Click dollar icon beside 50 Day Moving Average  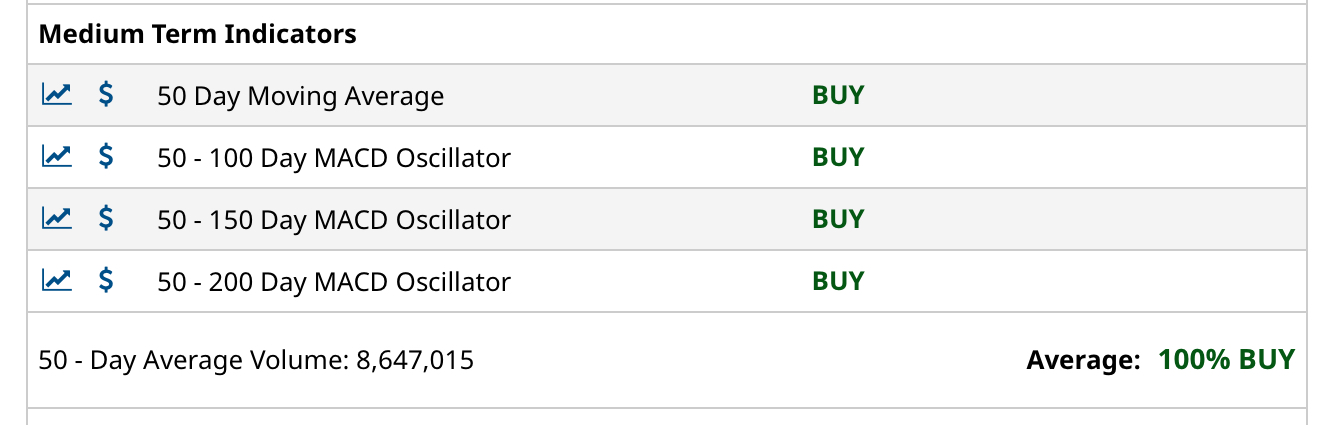click(106, 95)
